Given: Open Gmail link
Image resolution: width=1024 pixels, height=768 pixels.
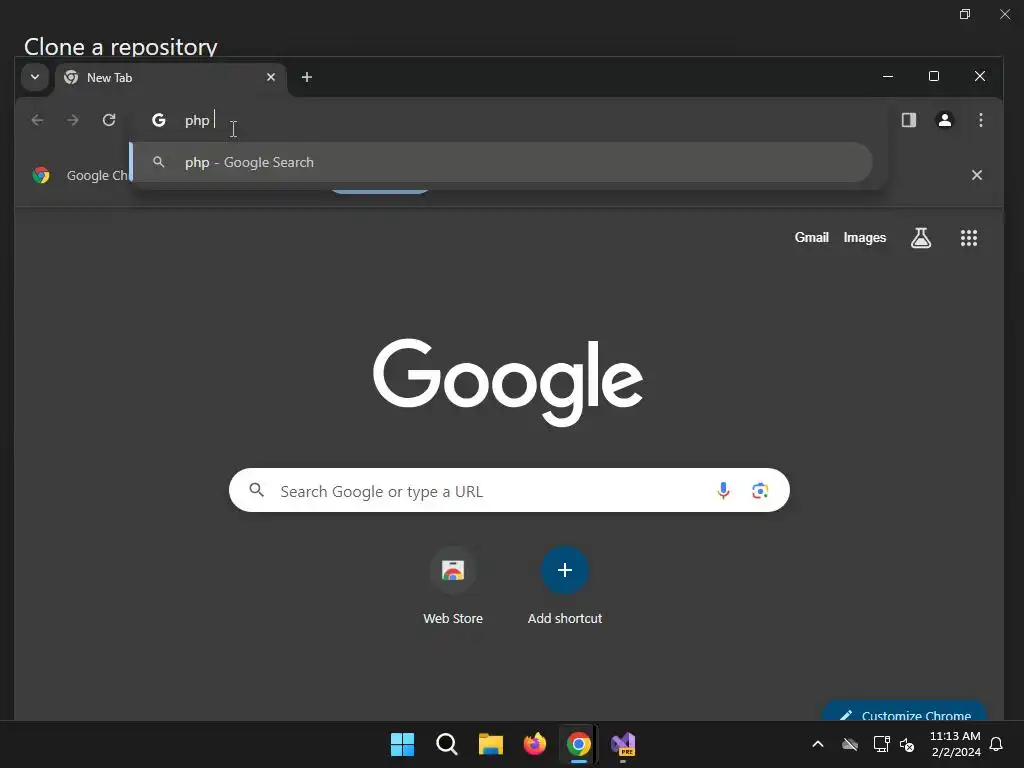Looking at the screenshot, I should click(x=811, y=238).
